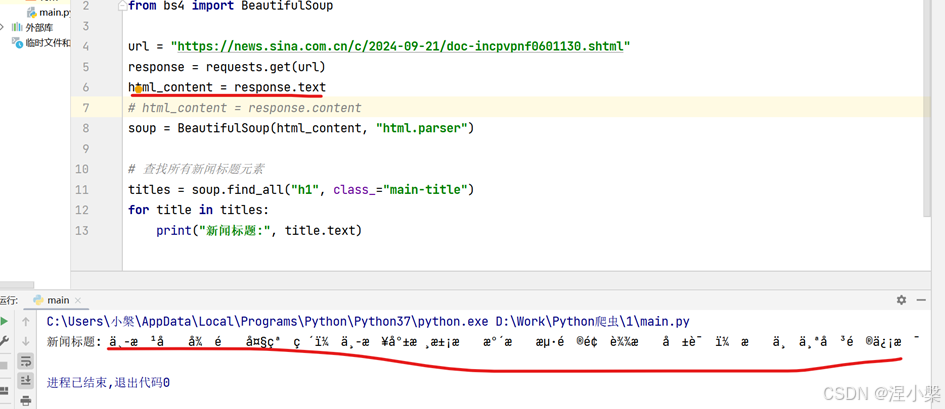
Task: Rerun the main script with the green arrow
Action: 4,322
